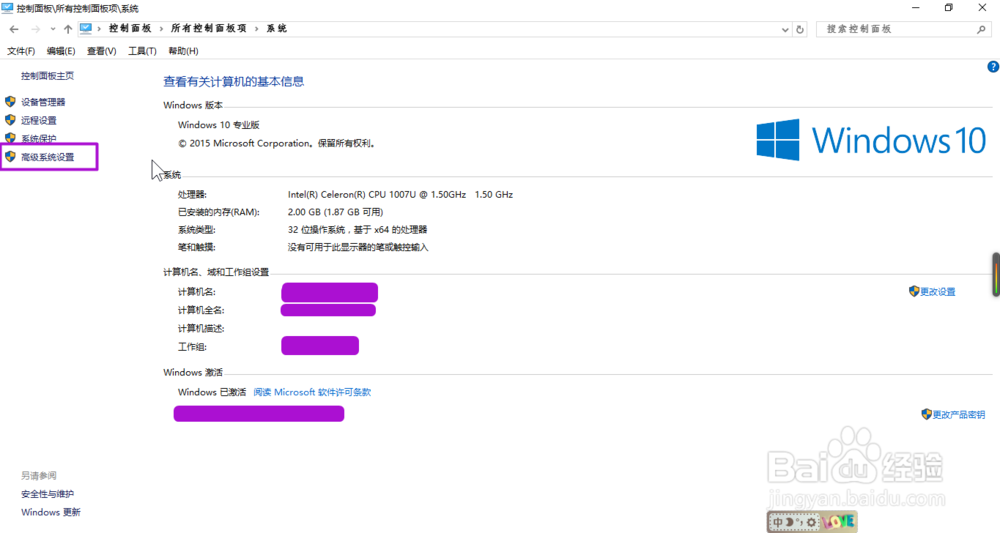Open the 编辑(E) menu
This screenshot has height=533, width=1000.
[61, 51]
